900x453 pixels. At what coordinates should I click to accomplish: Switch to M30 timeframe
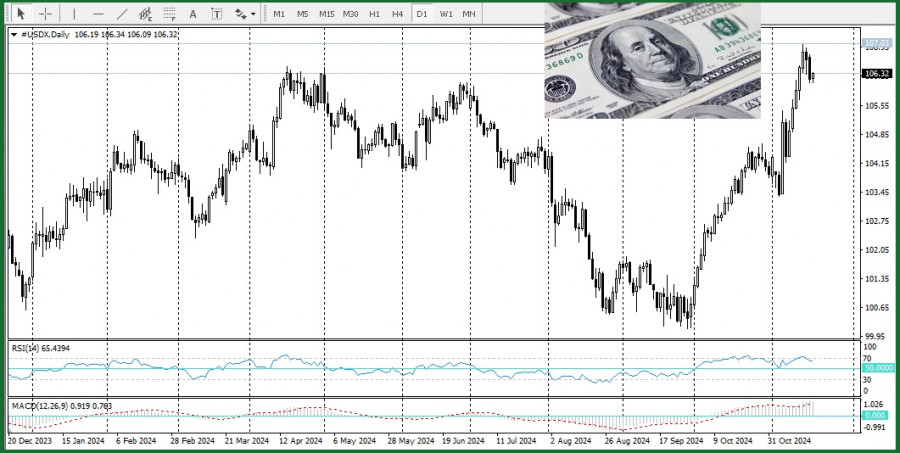coord(350,13)
